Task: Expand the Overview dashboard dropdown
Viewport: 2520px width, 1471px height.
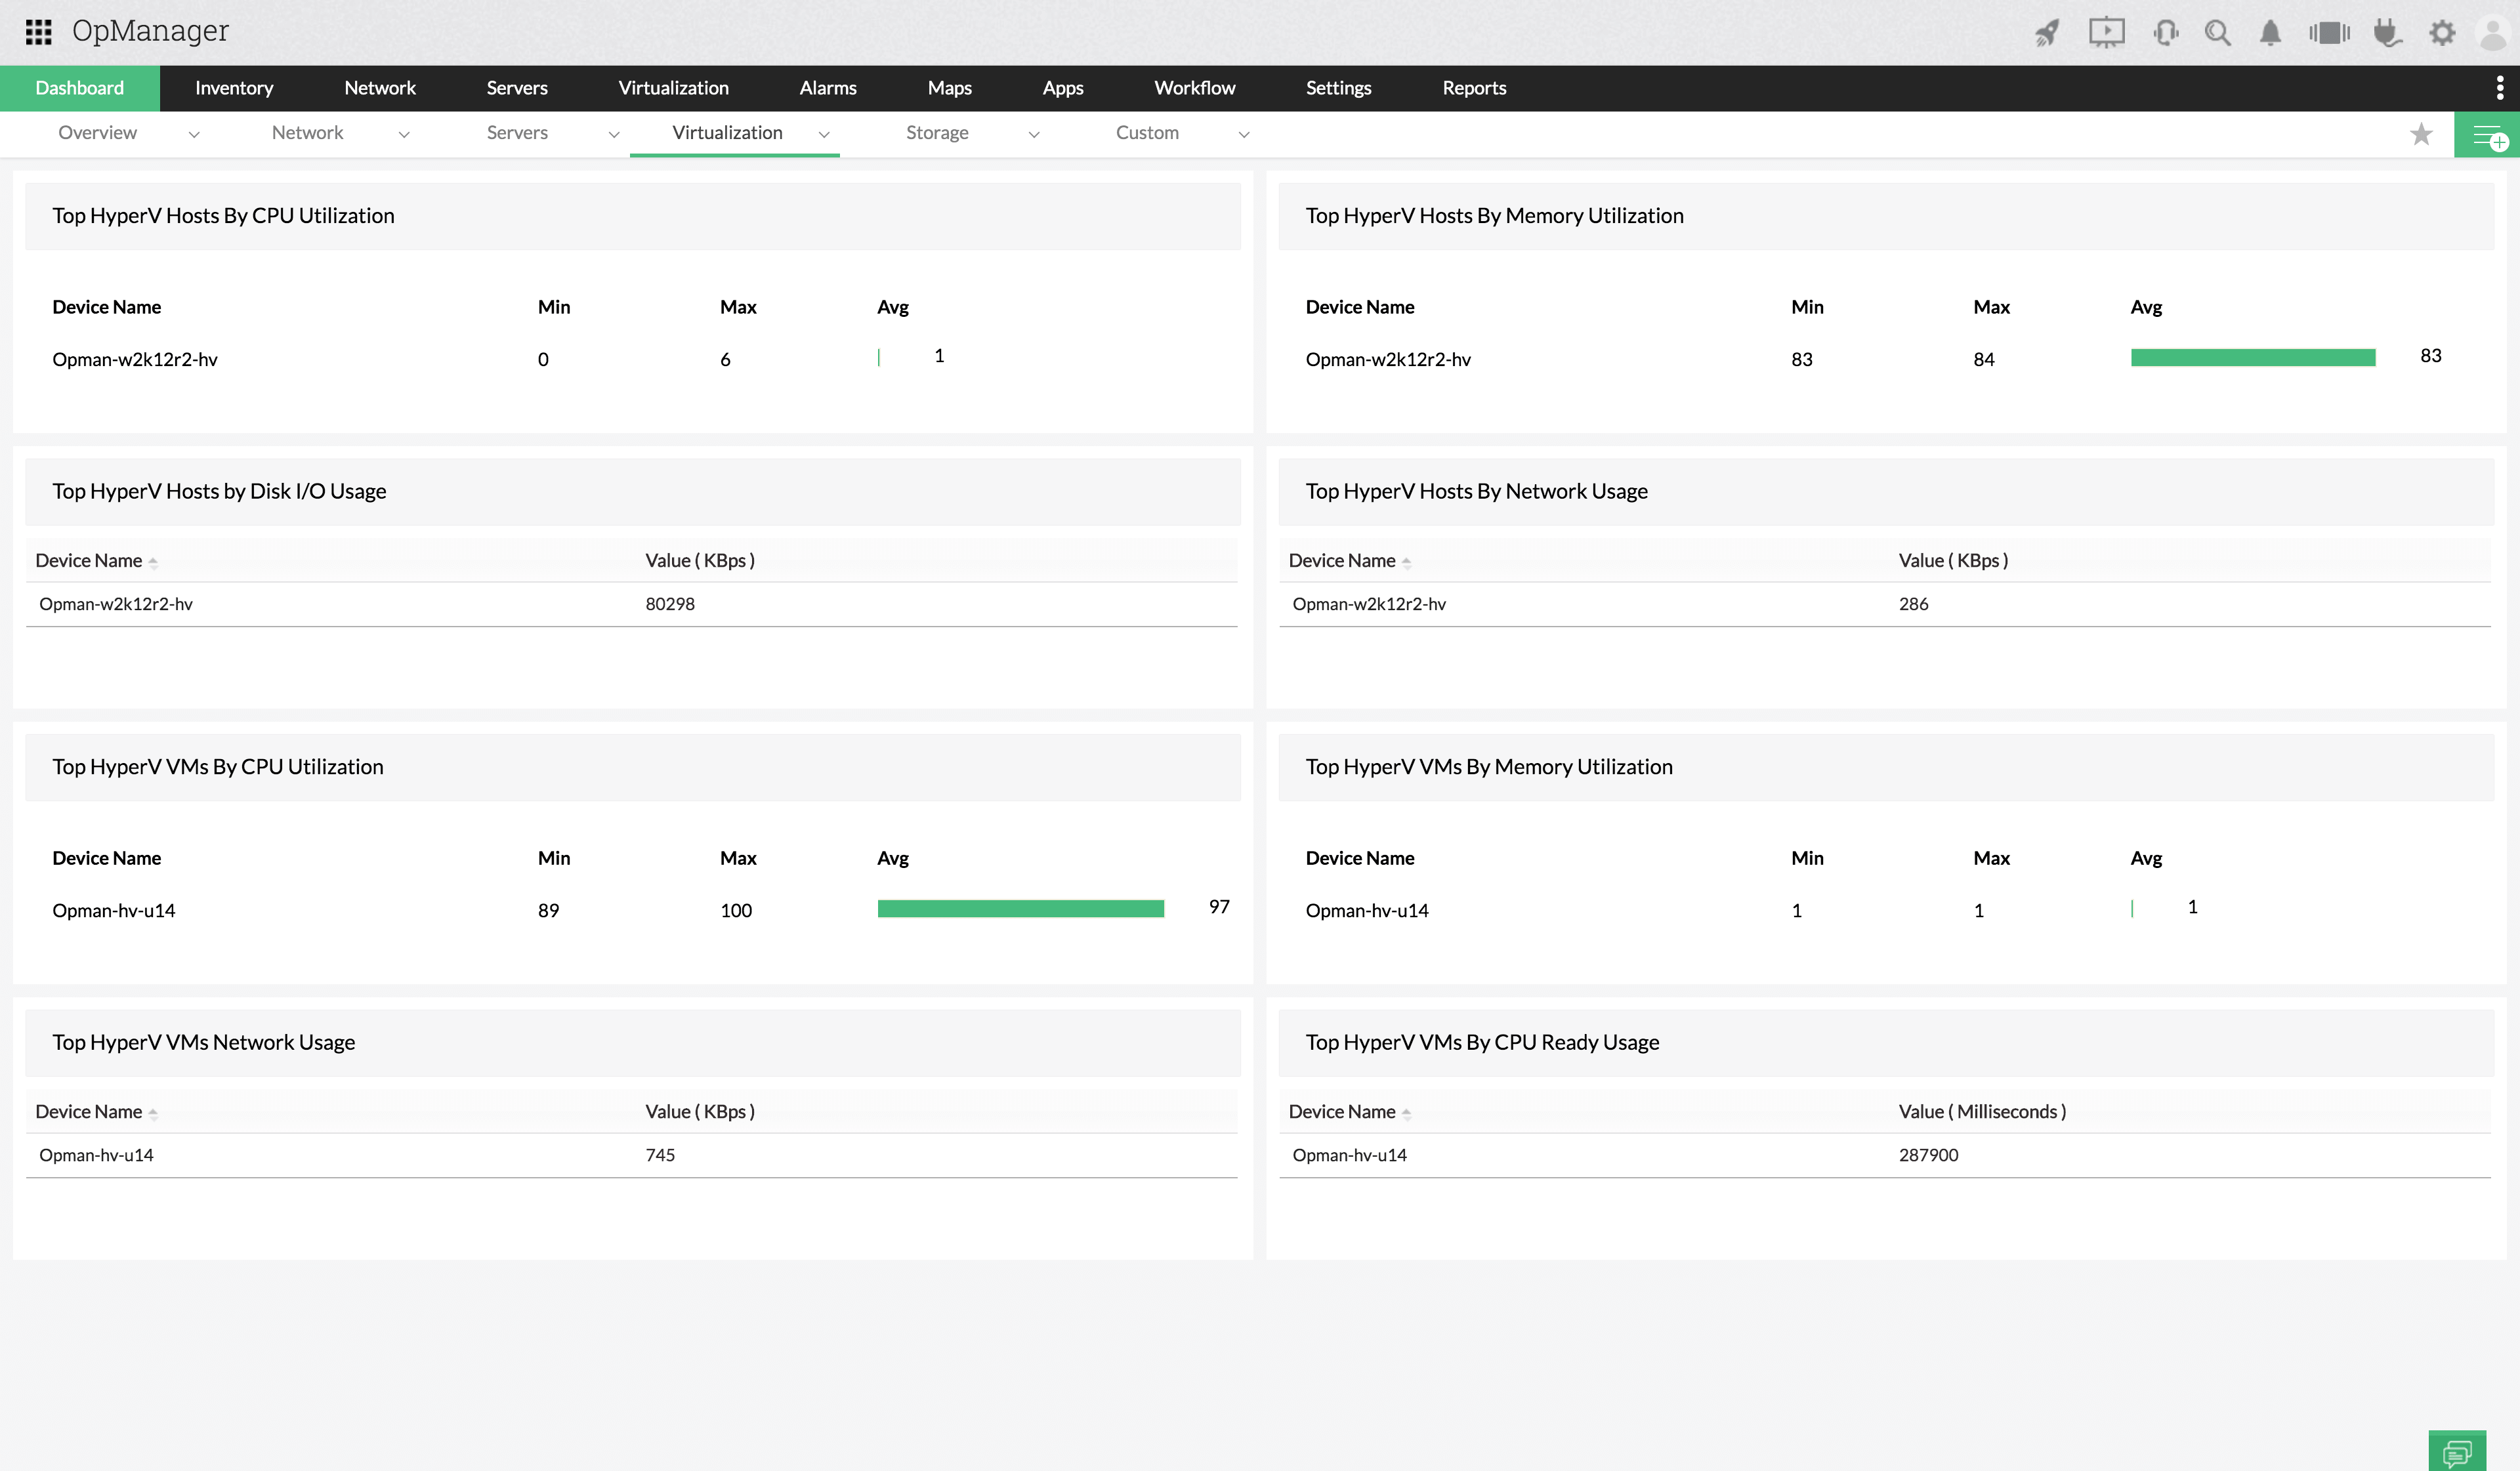Action: 194,134
